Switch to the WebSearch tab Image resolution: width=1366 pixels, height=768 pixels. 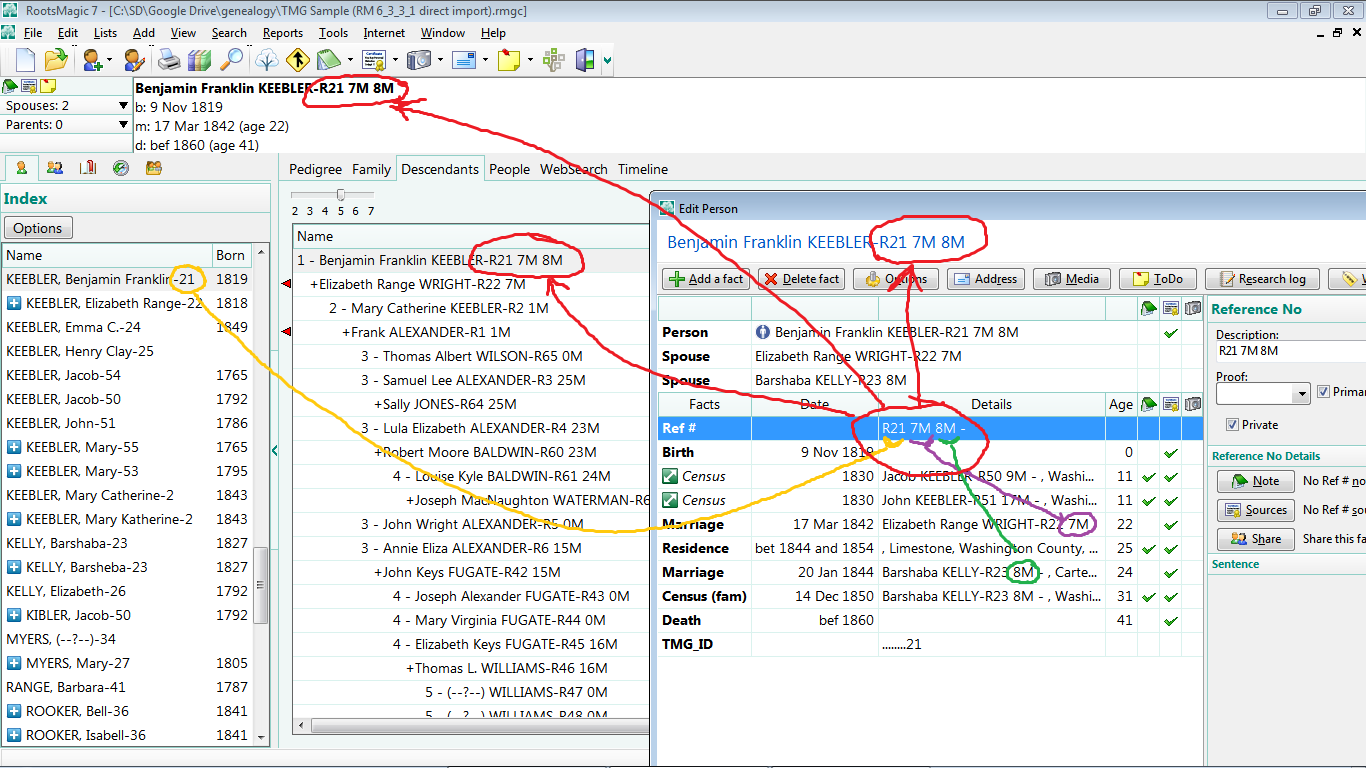coord(574,169)
